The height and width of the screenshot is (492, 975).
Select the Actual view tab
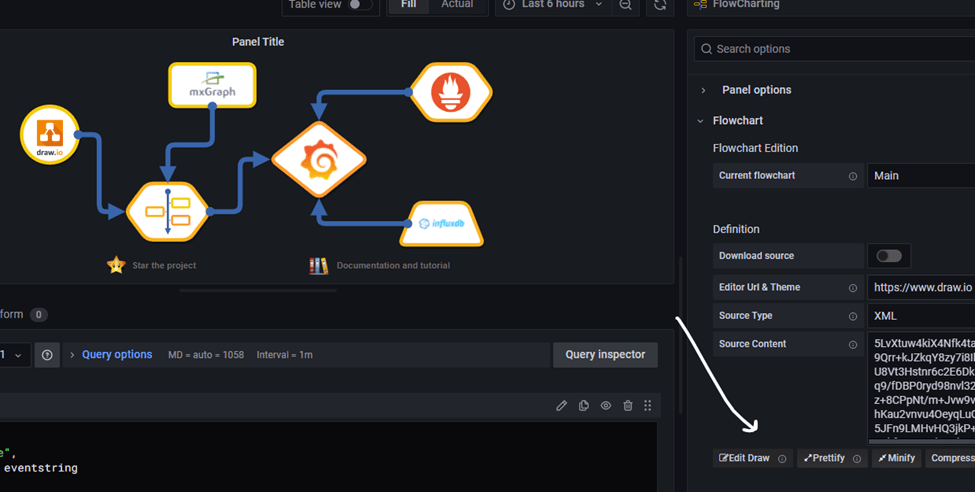(x=457, y=5)
